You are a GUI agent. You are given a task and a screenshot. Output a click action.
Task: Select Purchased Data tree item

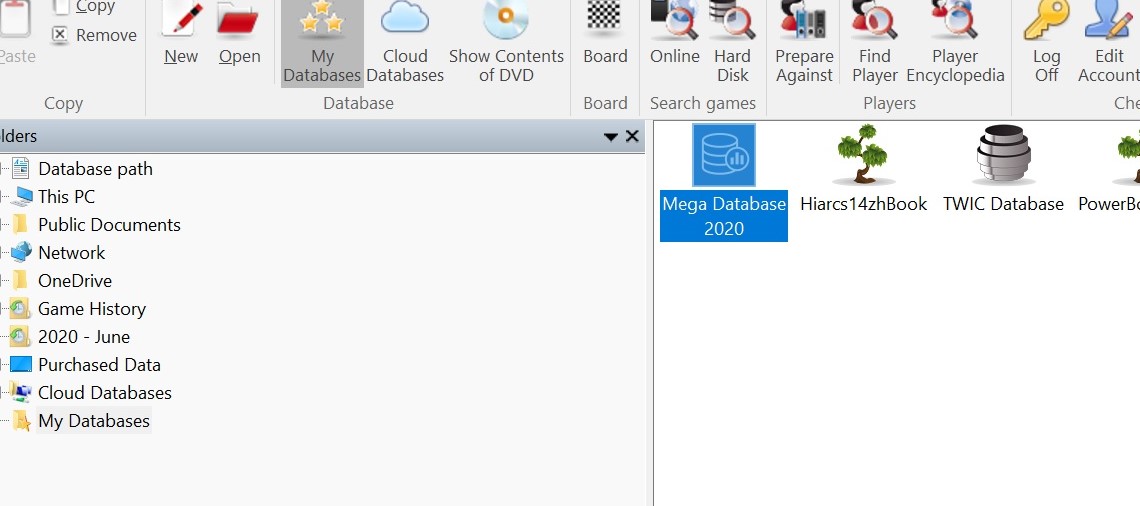point(99,365)
